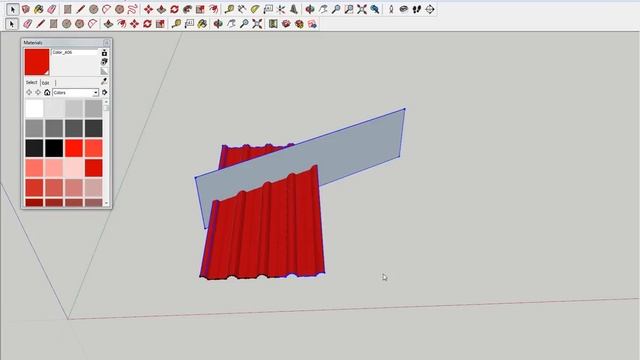This screenshot has height=360, width=640.
Task: Switch to the Select tab
Action: point(31,82)
